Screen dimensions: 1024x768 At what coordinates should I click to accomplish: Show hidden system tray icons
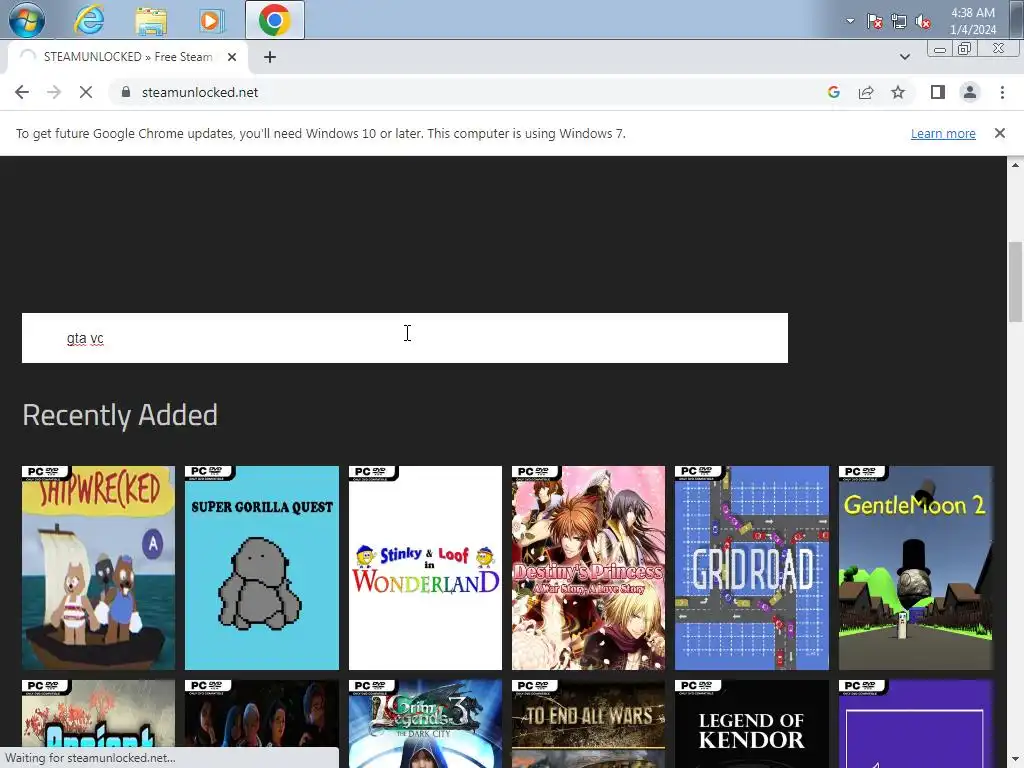pos(850,21)
